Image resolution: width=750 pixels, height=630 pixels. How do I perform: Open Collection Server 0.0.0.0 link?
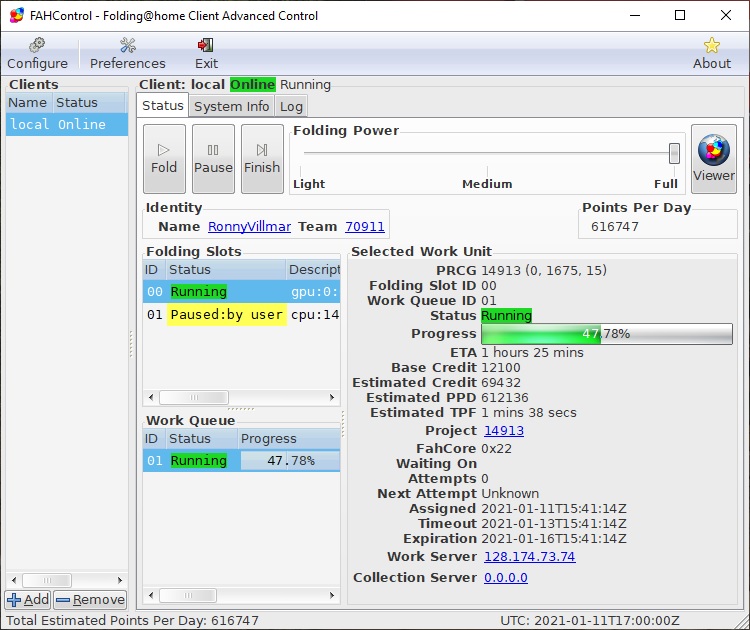pyautogui.click(x=506, y=577)
